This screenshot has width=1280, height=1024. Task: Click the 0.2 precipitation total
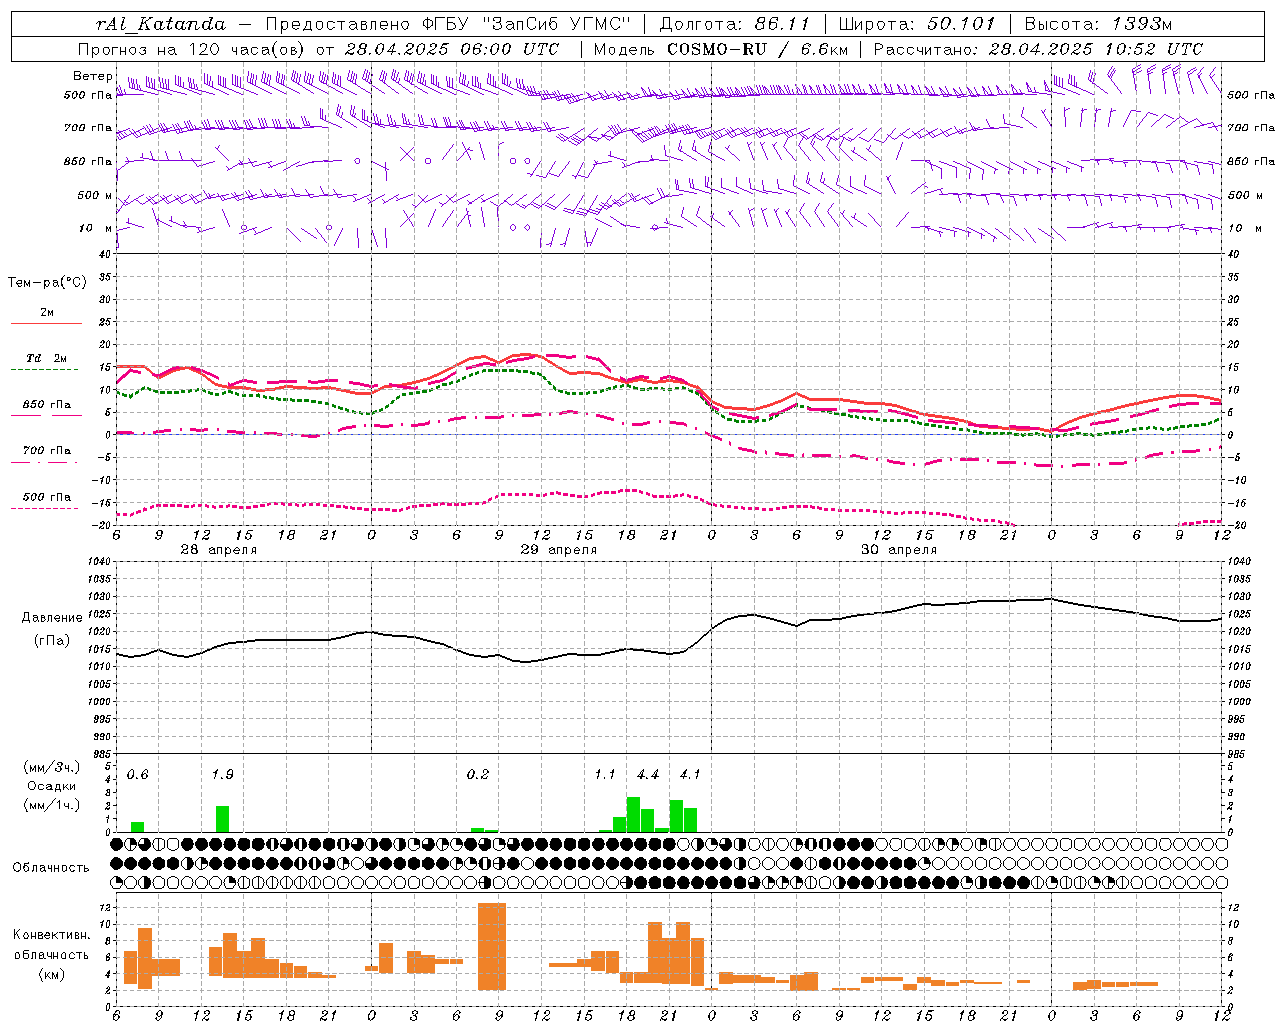click(x=477, y=775)
